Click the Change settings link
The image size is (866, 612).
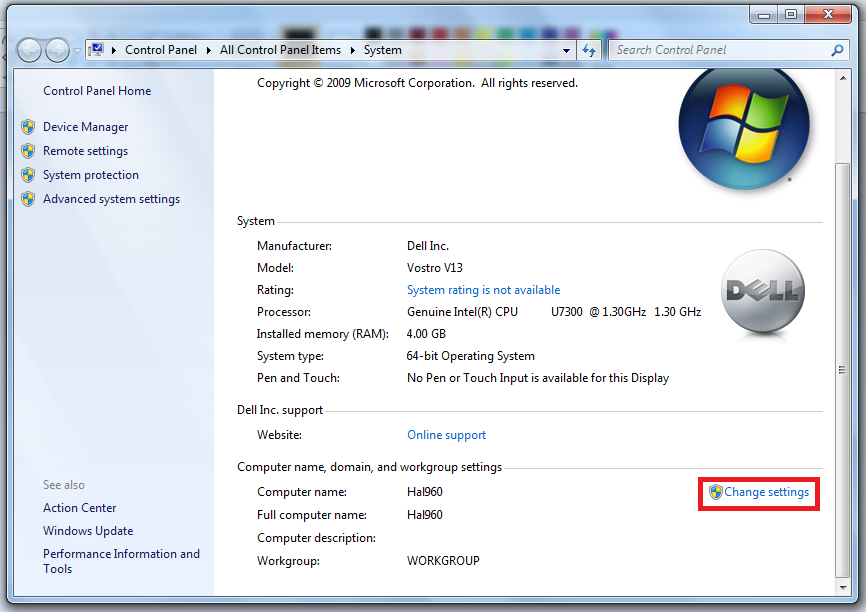(767, 492)
